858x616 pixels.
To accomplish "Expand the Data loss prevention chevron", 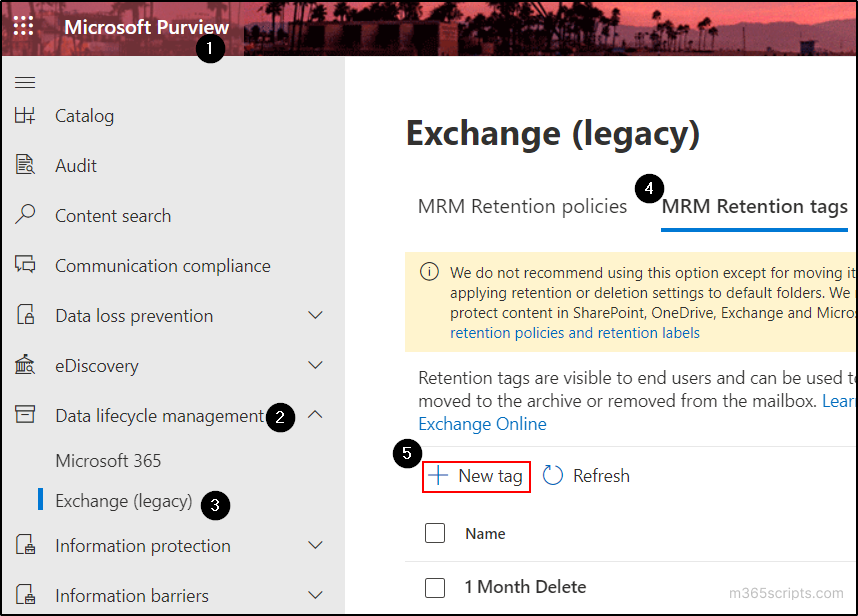I will [315, 315].
